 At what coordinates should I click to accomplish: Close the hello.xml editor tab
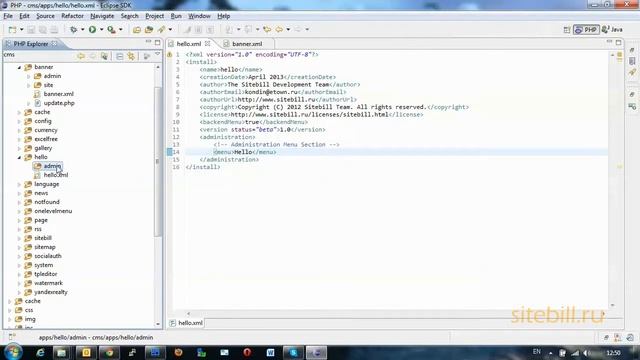(x=207, y=43)
